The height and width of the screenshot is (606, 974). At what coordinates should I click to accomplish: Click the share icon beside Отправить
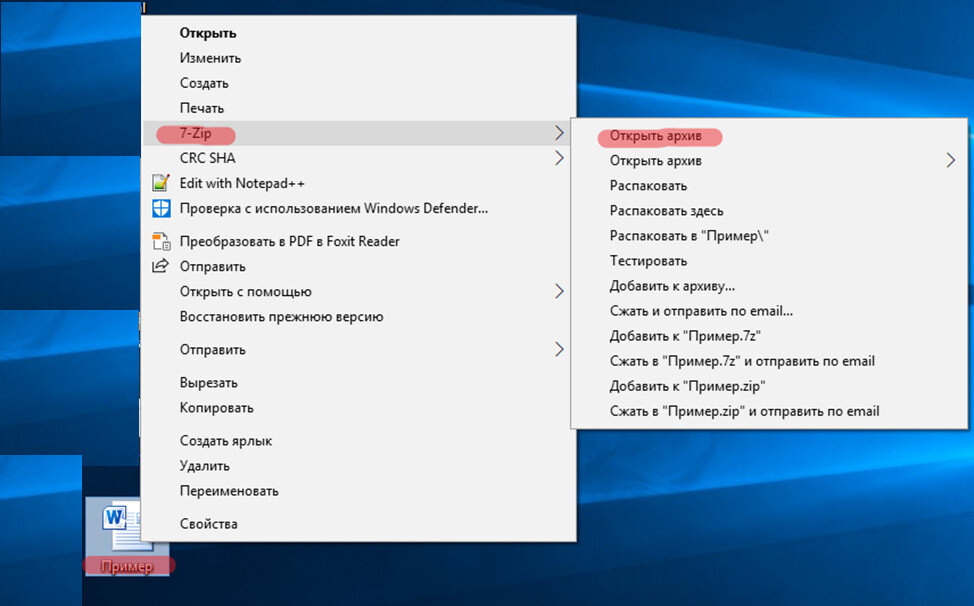point(160,266)
